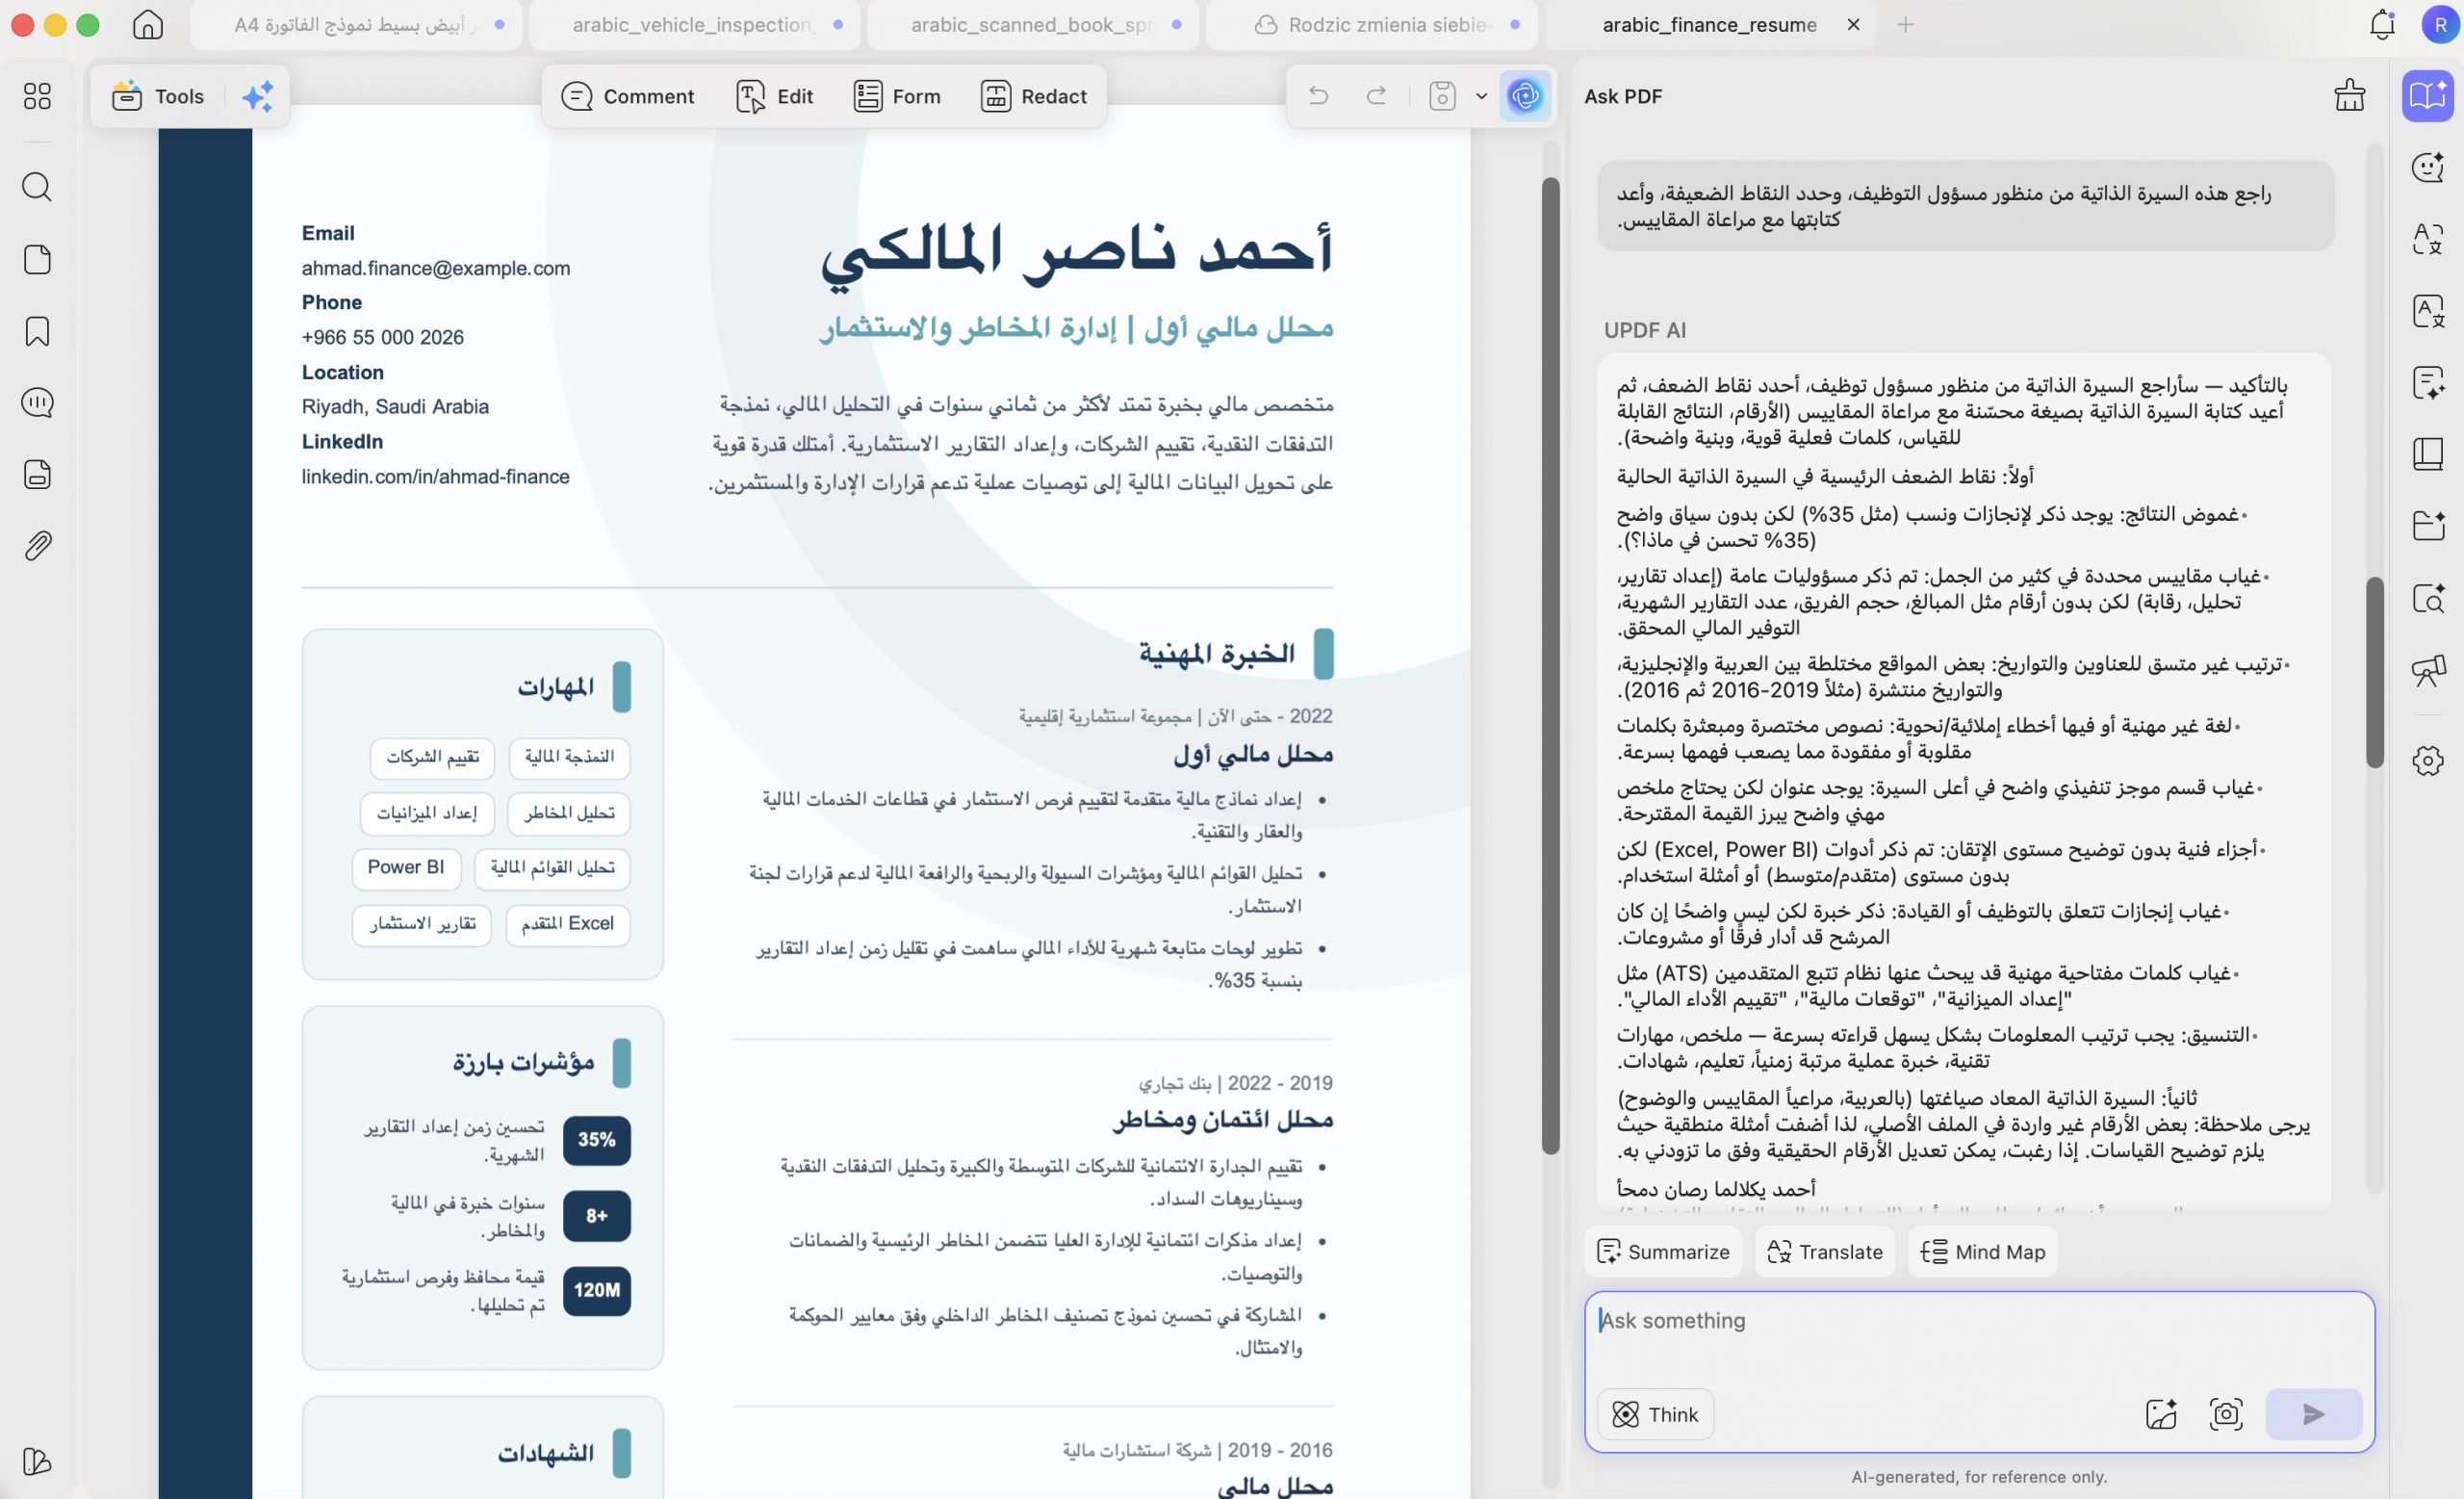Open the AI folder icon in right sidebar
The height and width of the screenshot is (1499, 2464).
[2428, 526]
